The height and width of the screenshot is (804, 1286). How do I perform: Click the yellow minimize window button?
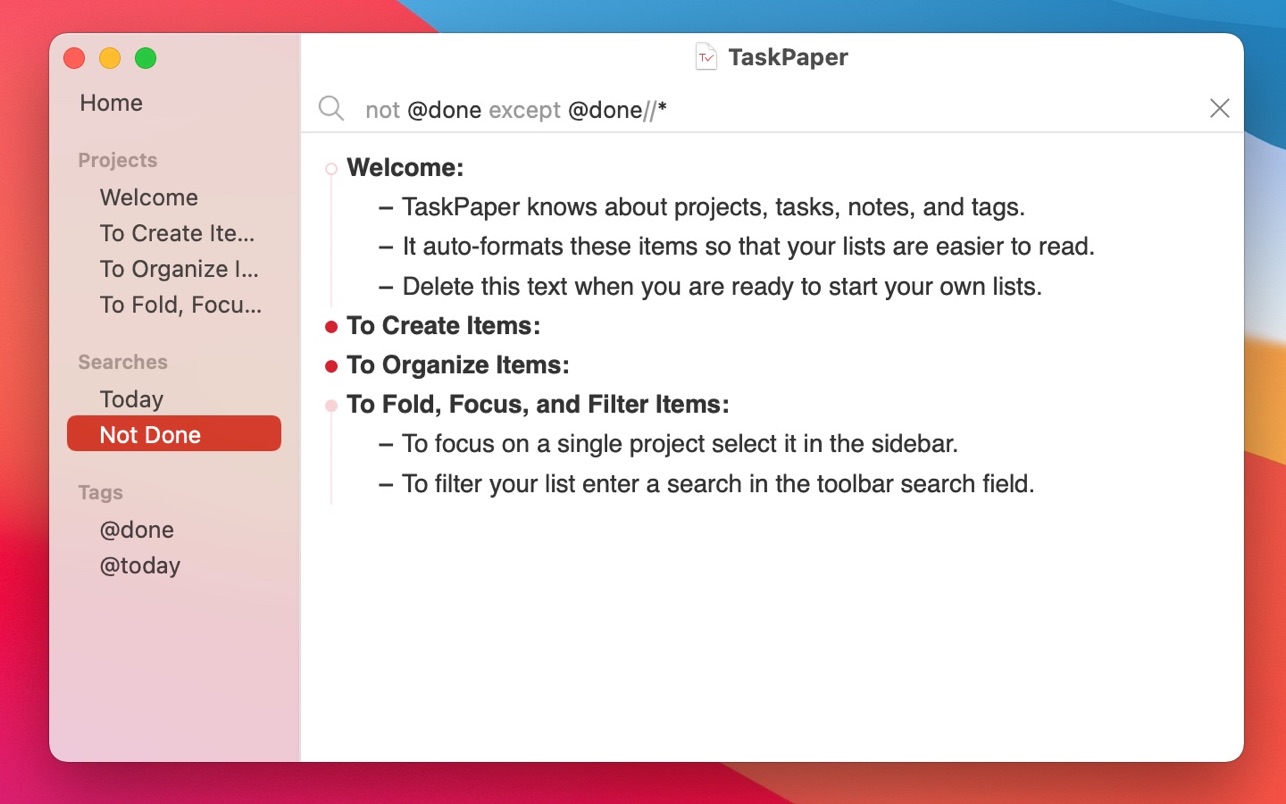coord(110,58)
